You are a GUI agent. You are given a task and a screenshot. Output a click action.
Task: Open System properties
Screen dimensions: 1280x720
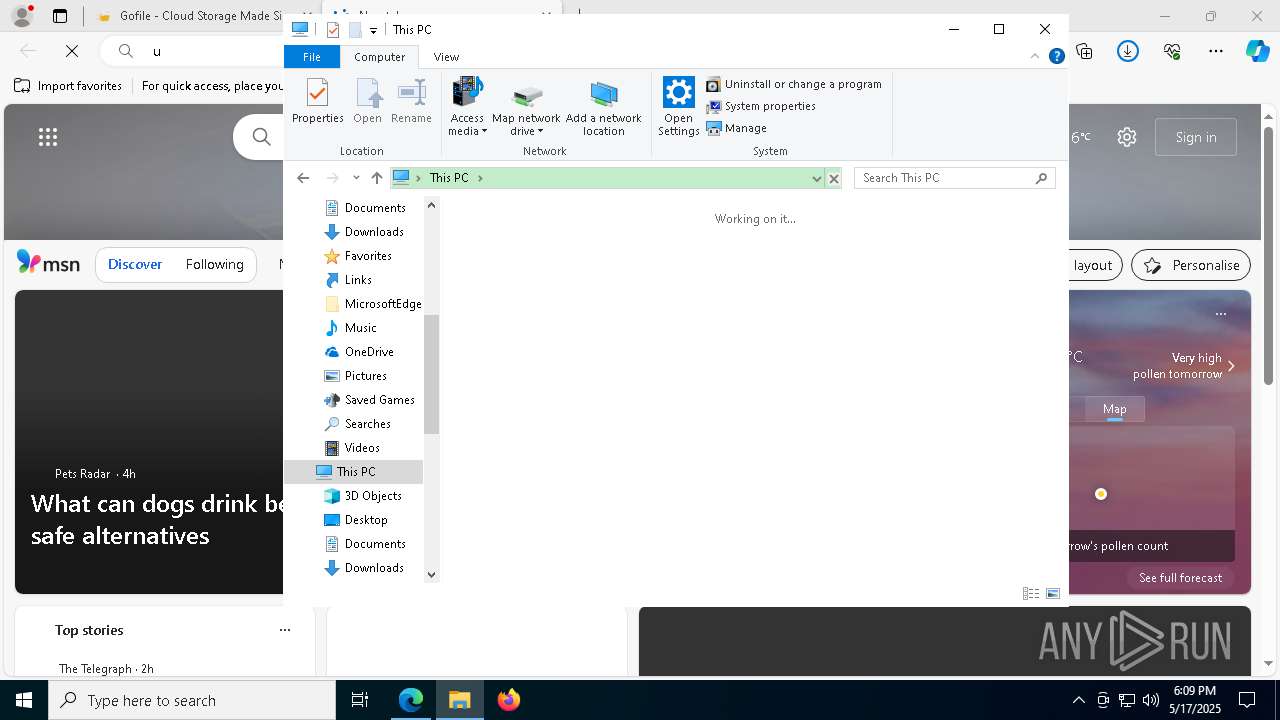tap(762, 106)
